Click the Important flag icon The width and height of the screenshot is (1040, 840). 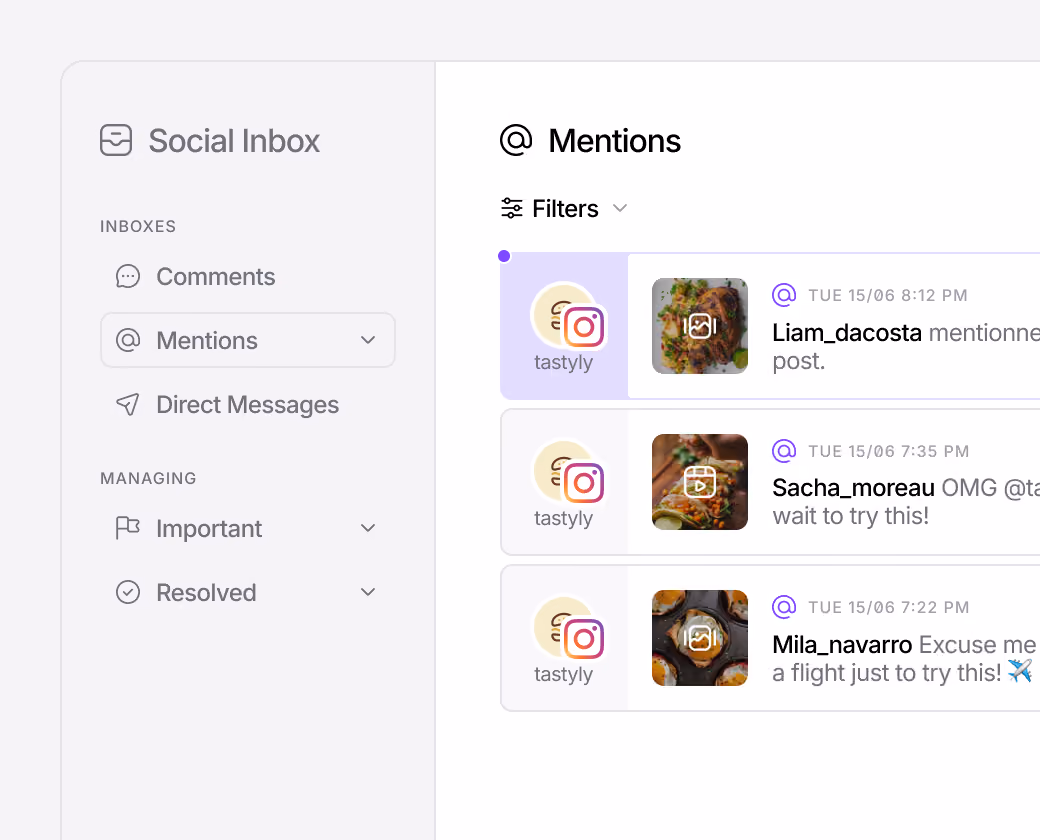click(128, 528)
